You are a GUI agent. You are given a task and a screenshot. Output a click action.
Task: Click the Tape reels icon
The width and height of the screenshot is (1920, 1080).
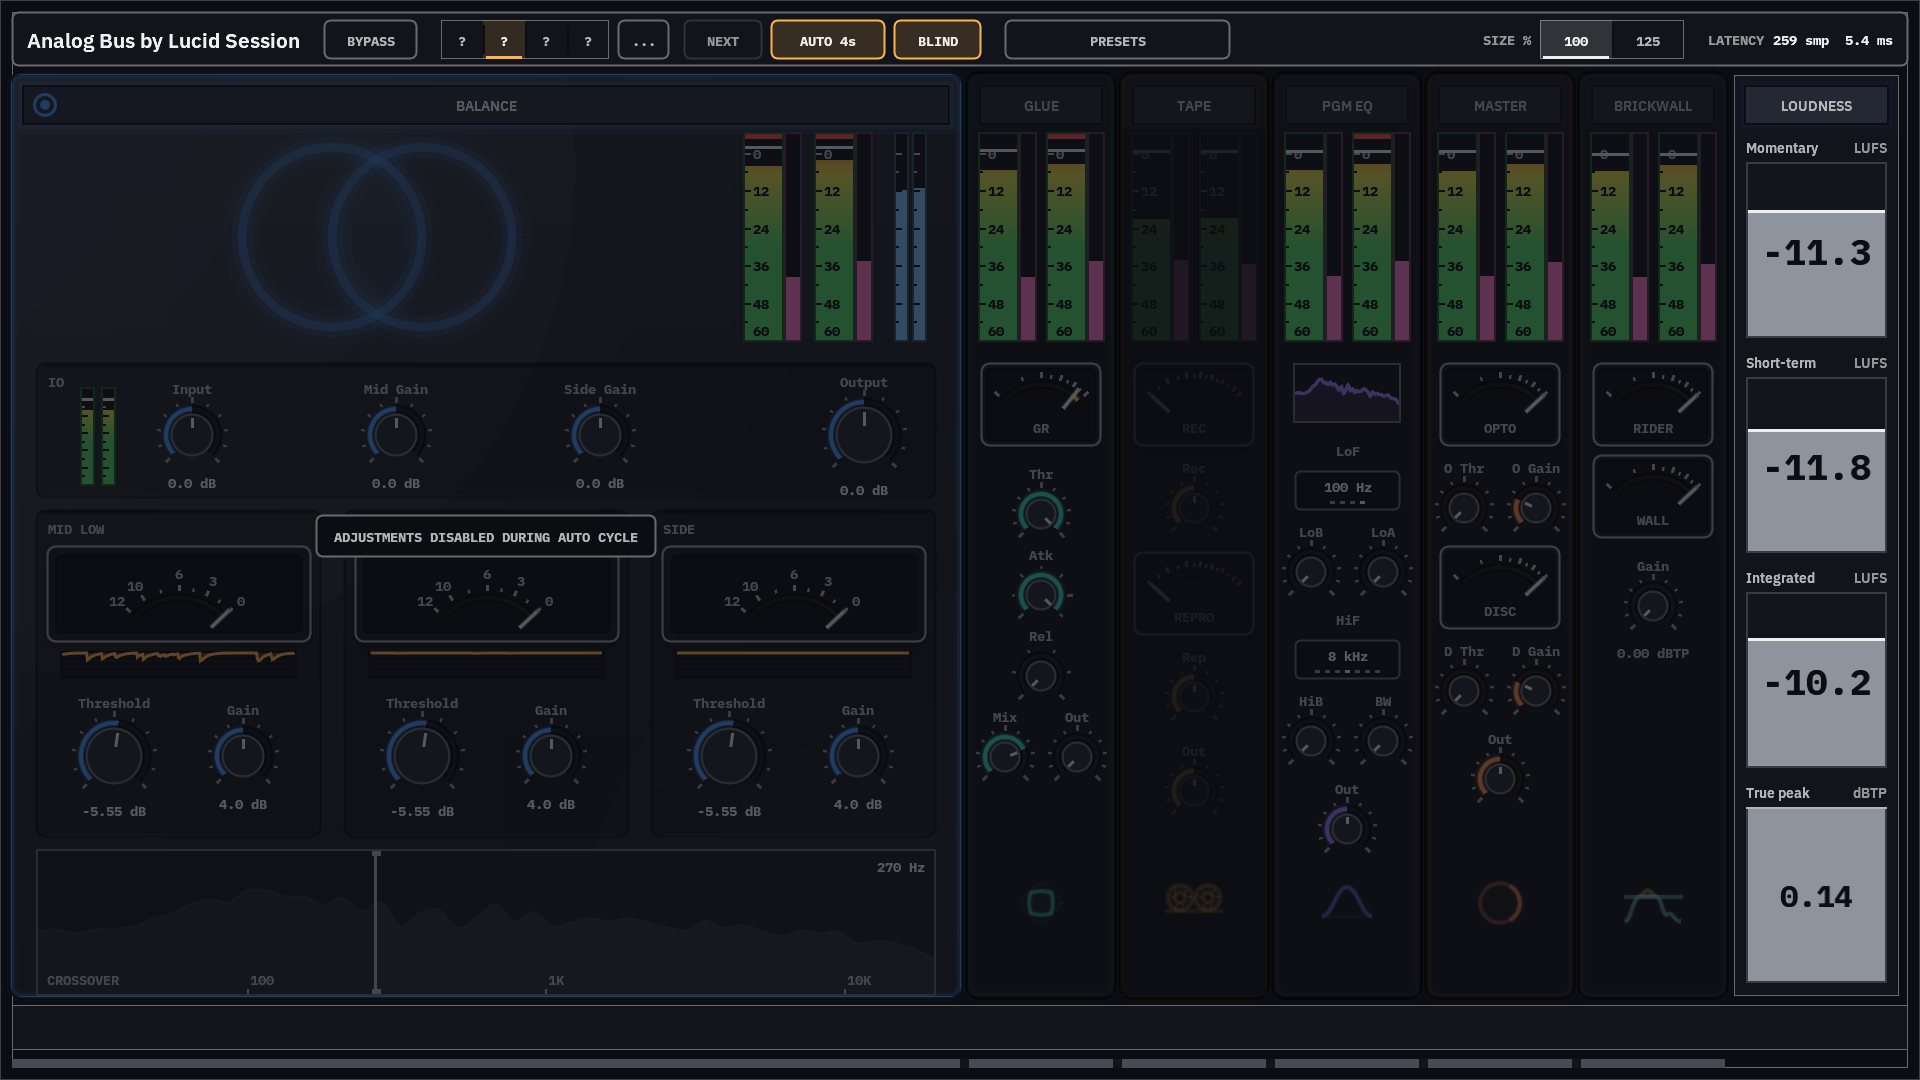1194,899
